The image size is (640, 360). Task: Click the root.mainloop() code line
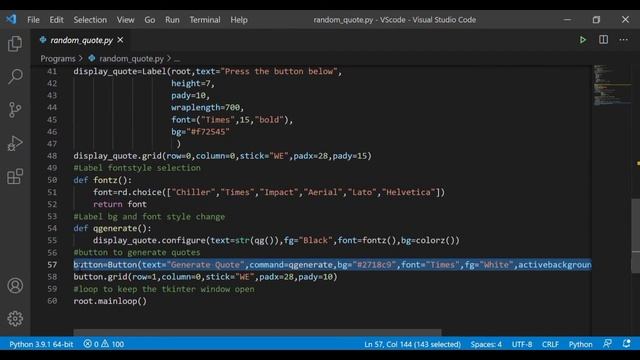pyautogui.click(x=110, y=301)
